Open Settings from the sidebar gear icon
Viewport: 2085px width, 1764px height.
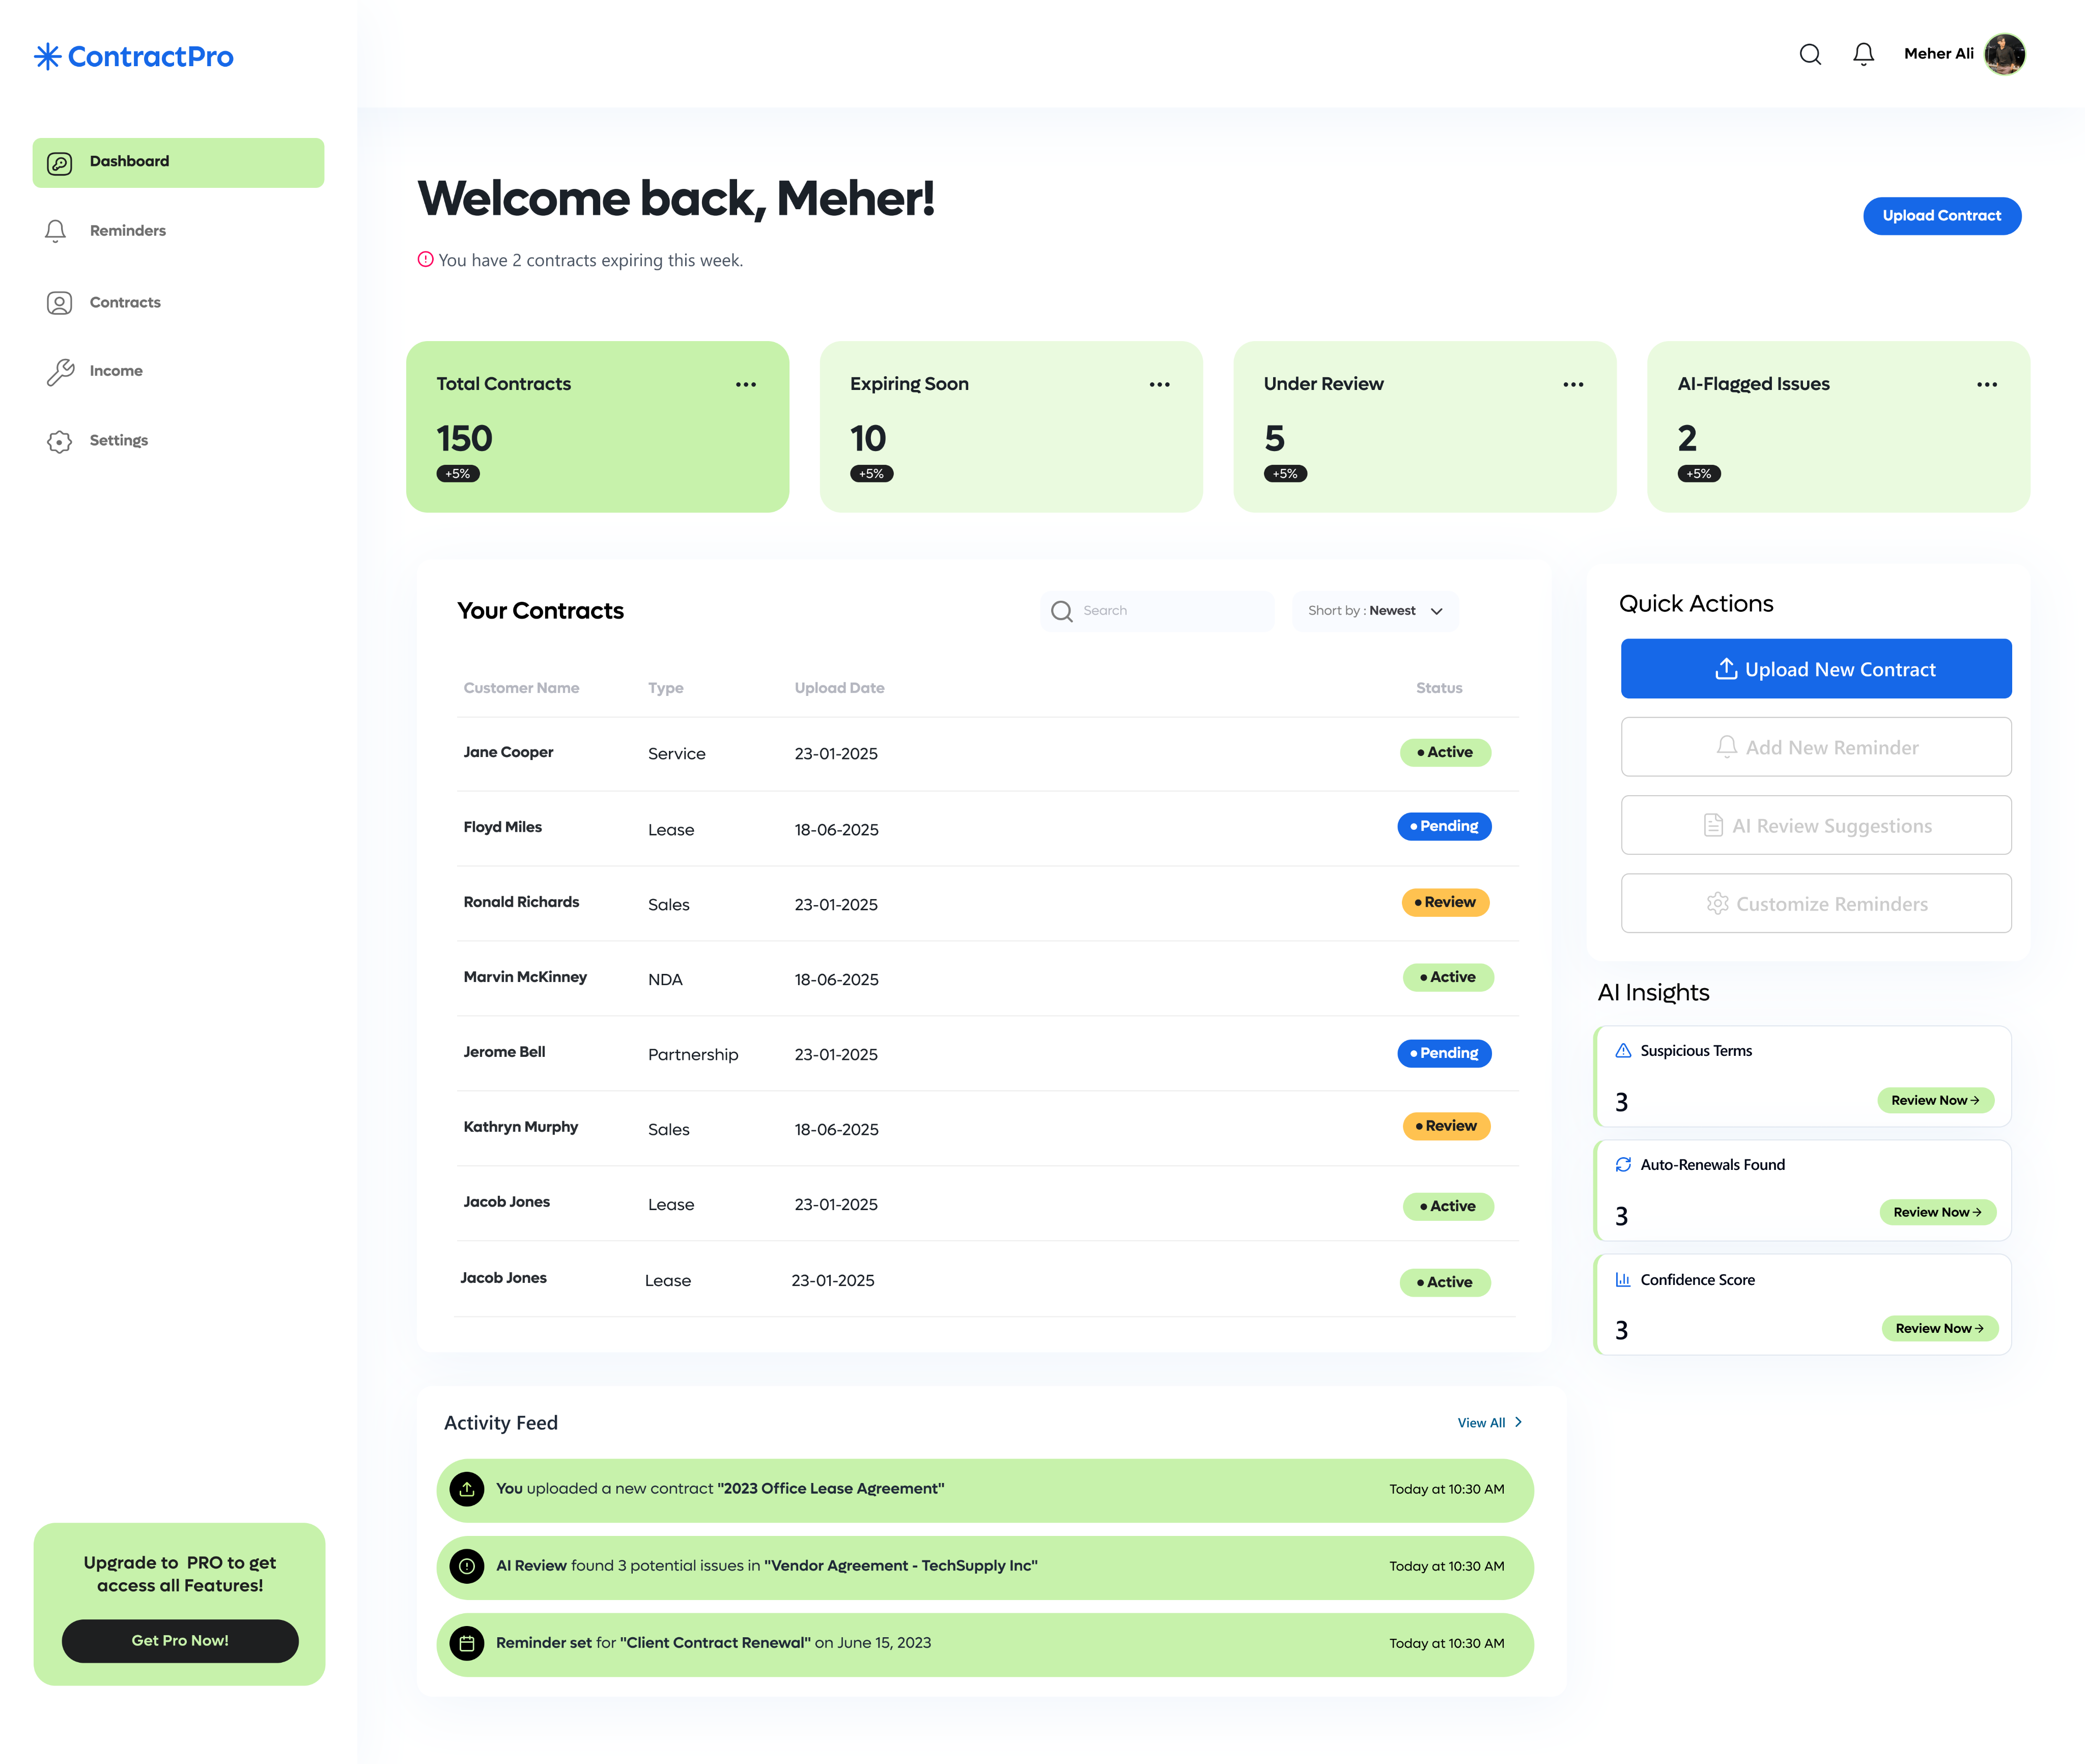pyautogui.click(x=59, y=440)
